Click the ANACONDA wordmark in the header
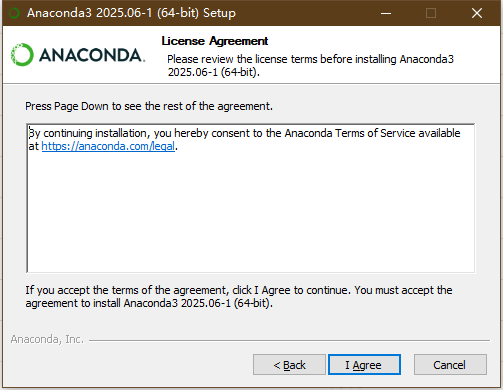 point(92,55)
